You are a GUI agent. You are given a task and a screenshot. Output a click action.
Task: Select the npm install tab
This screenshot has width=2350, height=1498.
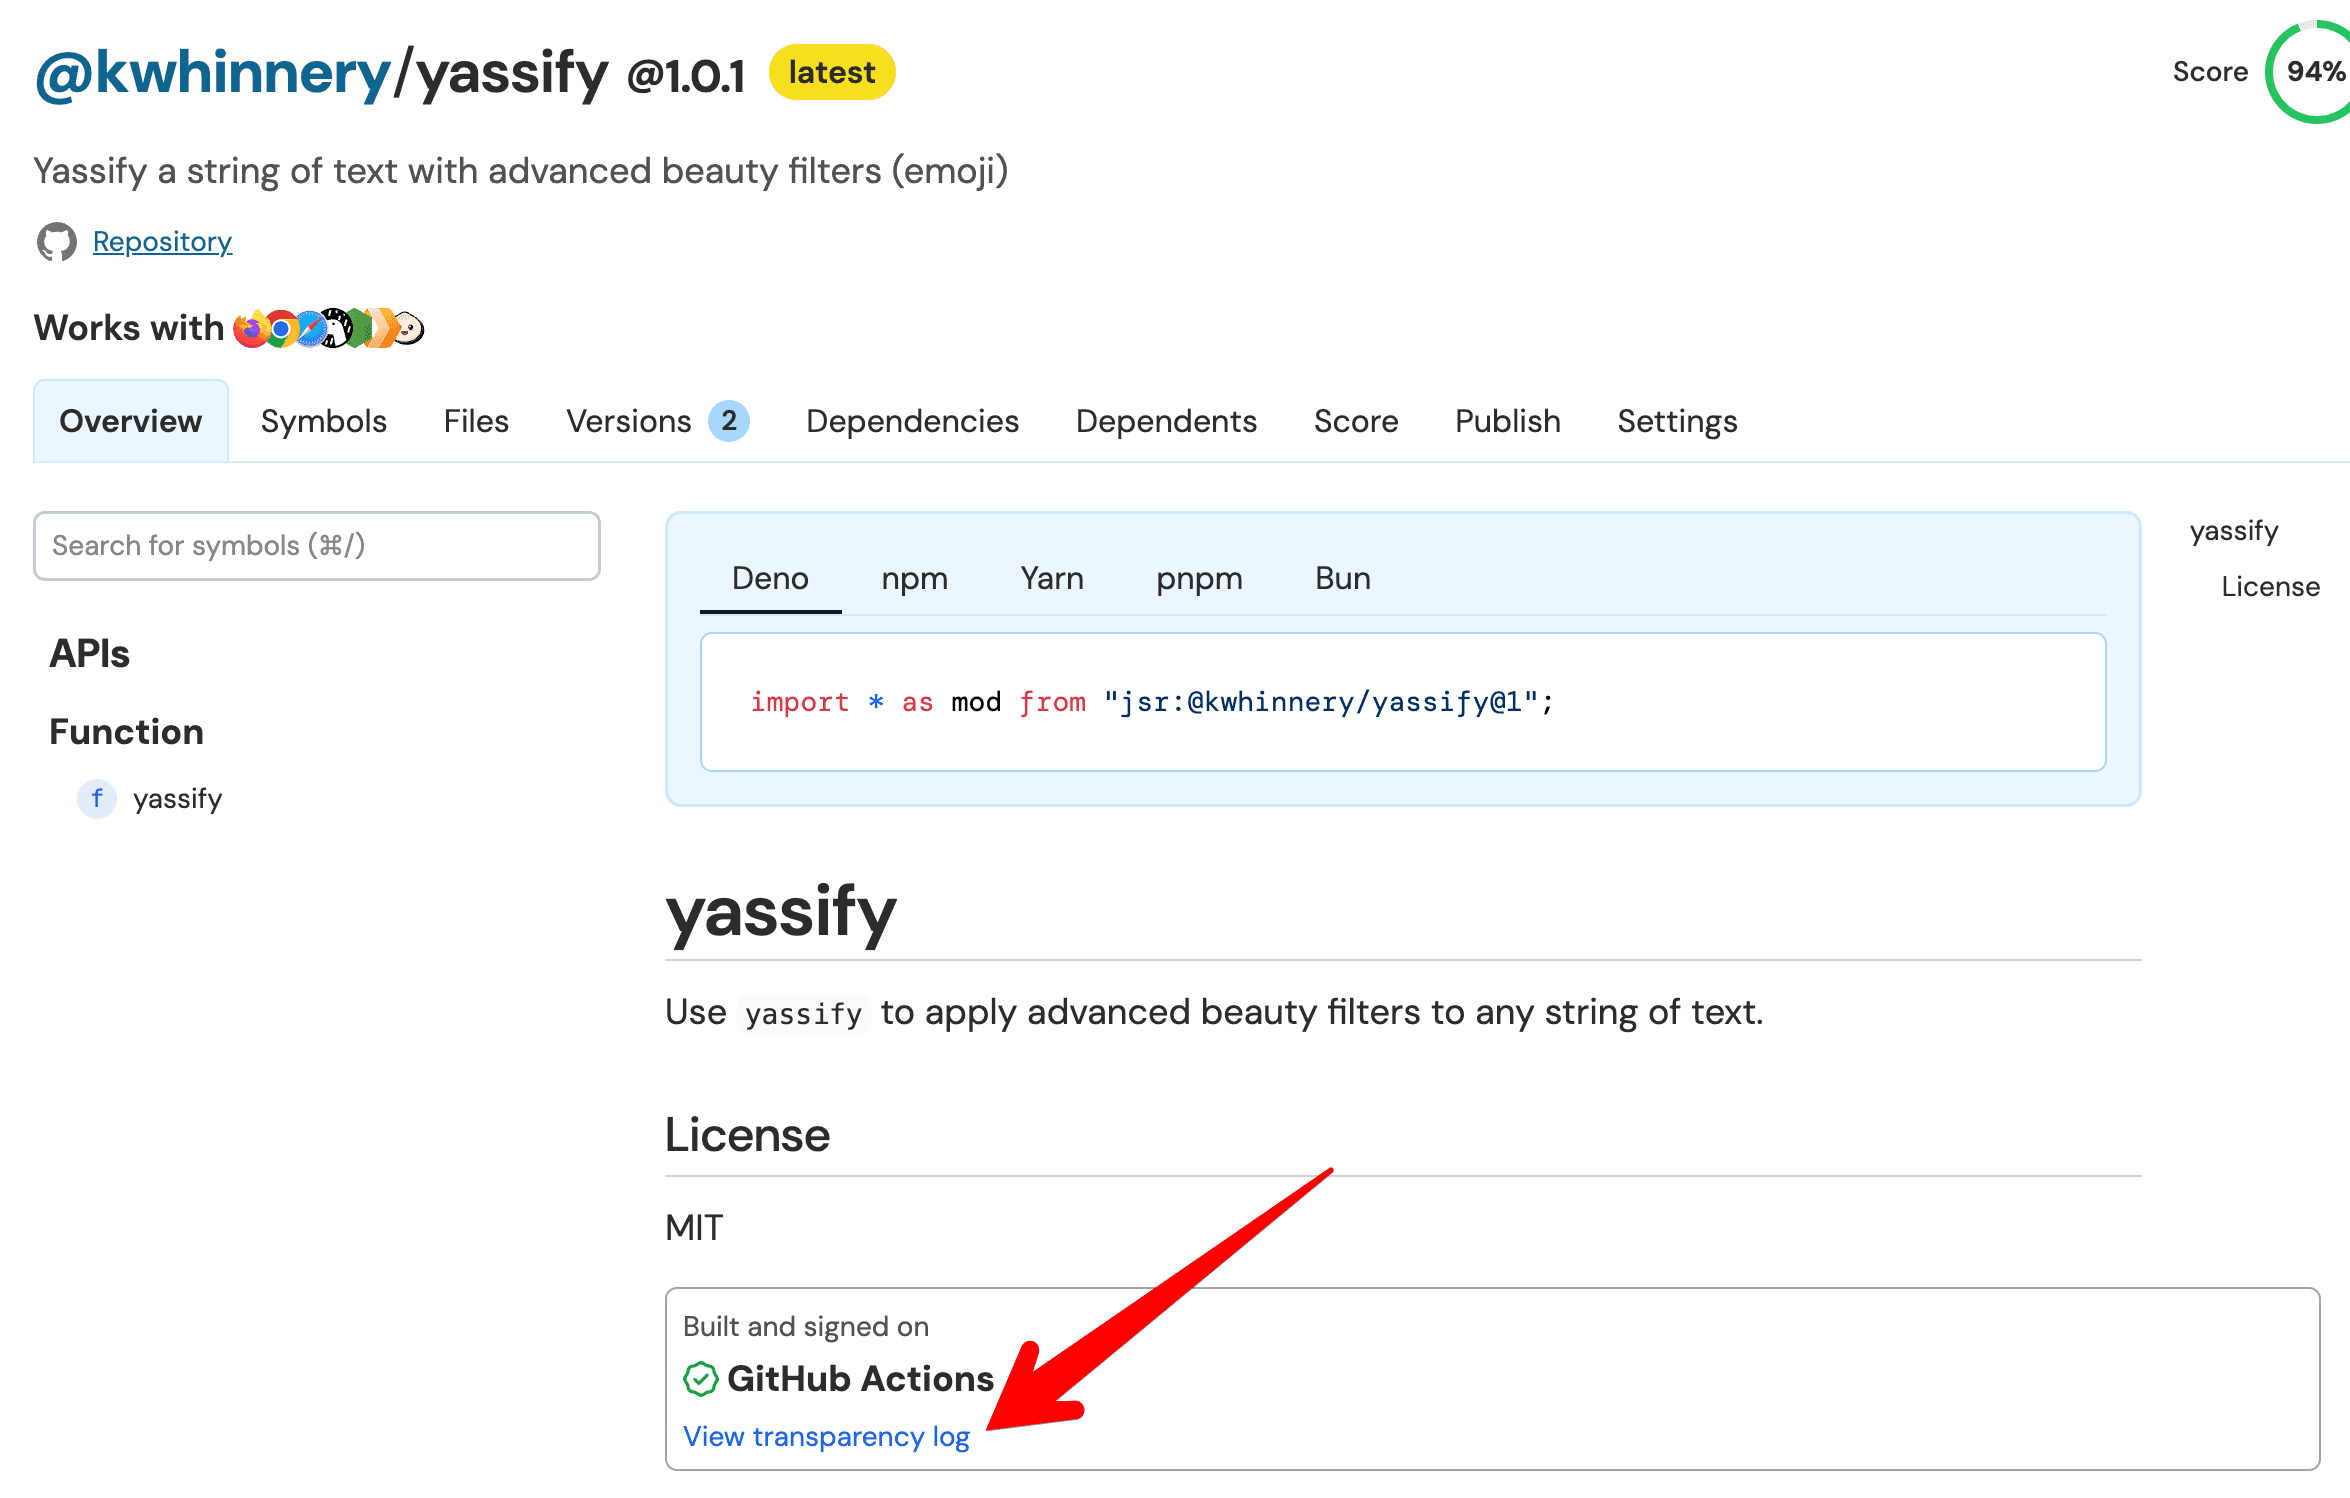[914, 578]
